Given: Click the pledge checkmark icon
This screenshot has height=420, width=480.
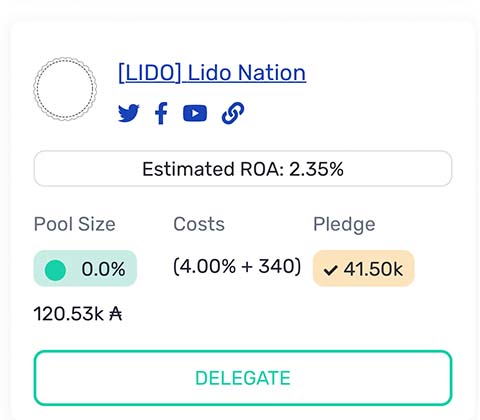Looking at the screenshot, I should pyautogui.click(x=331, y=270).
